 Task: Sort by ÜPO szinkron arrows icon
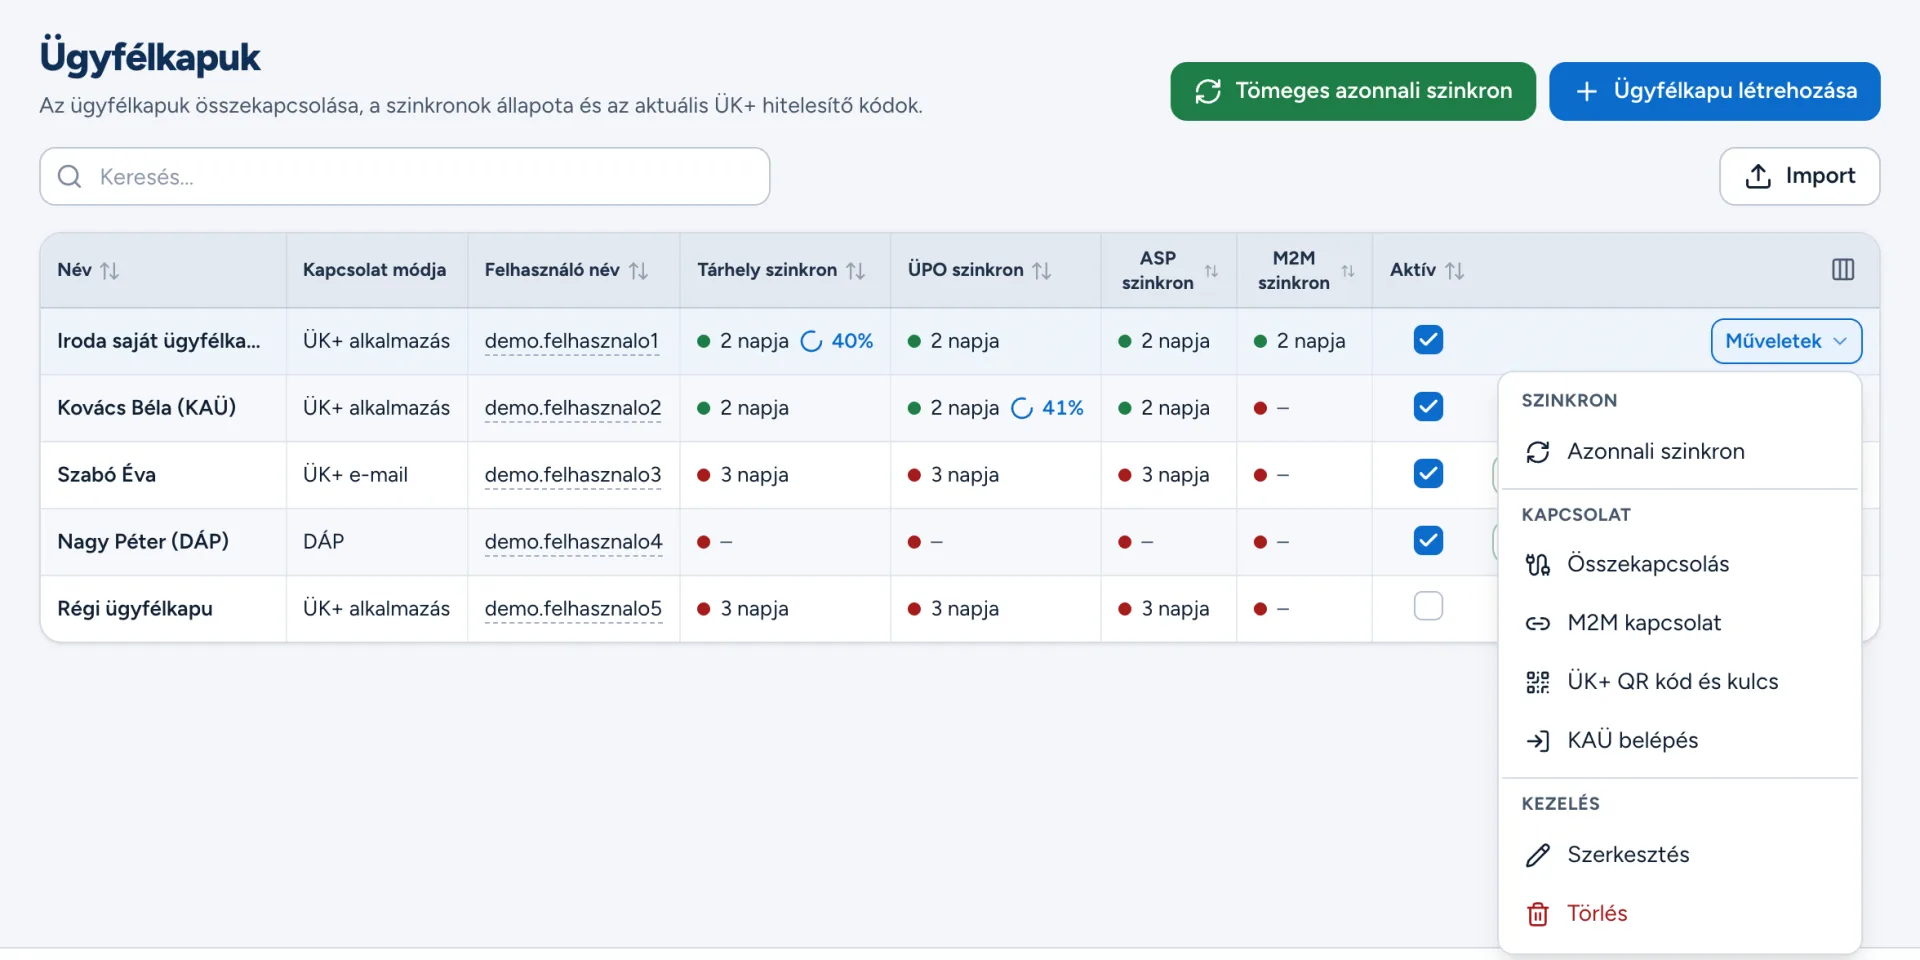(1042, 270)
